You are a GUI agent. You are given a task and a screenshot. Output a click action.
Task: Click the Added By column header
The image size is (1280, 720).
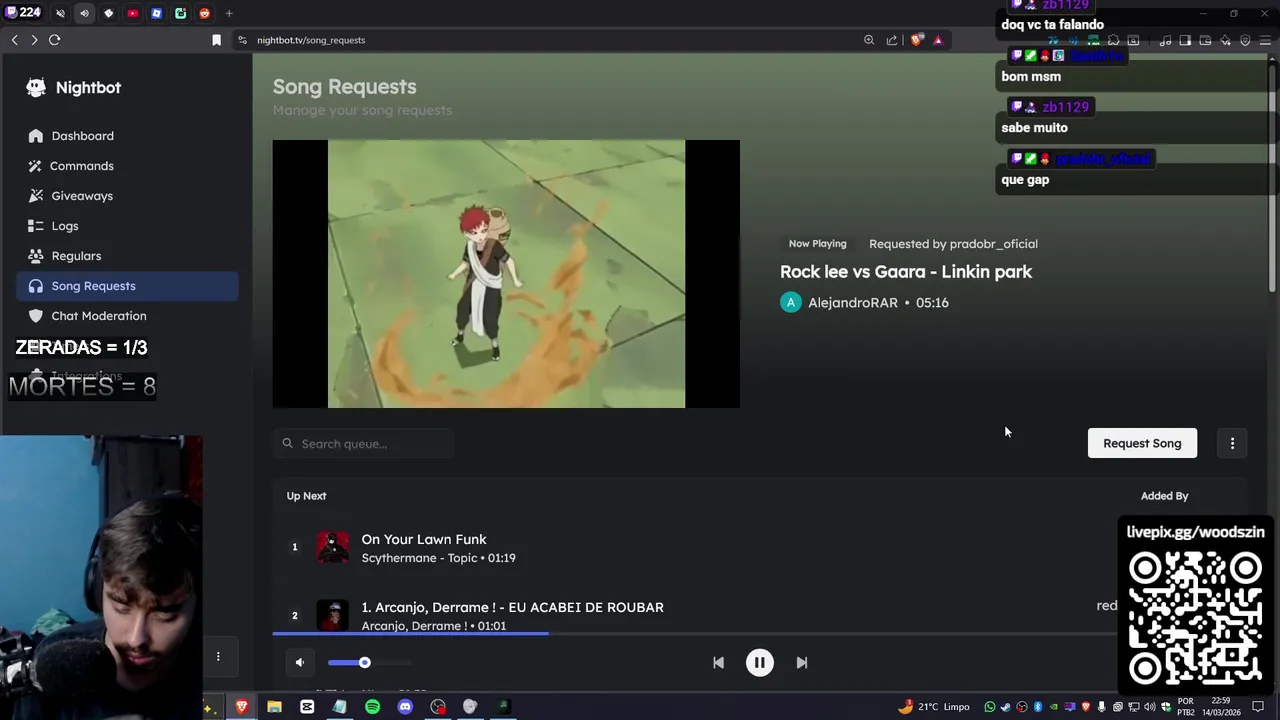click(1164, 496)
